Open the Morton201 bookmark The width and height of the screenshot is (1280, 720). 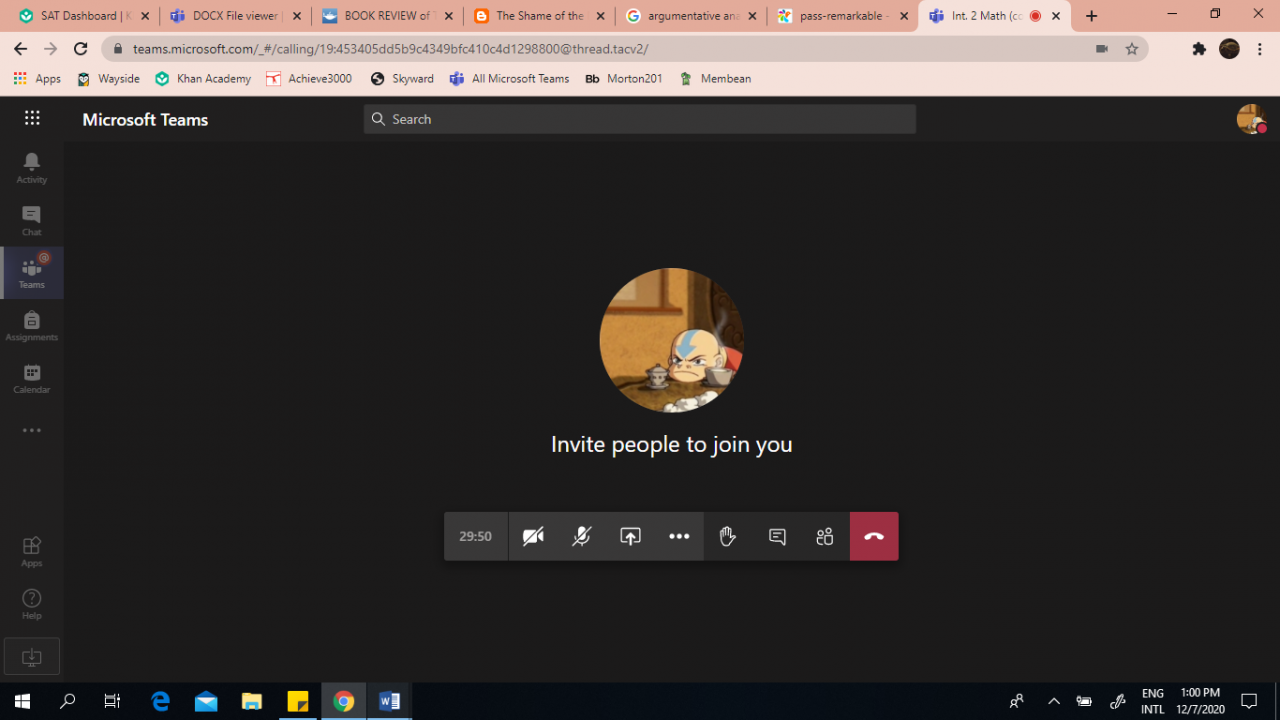[624, 79]
